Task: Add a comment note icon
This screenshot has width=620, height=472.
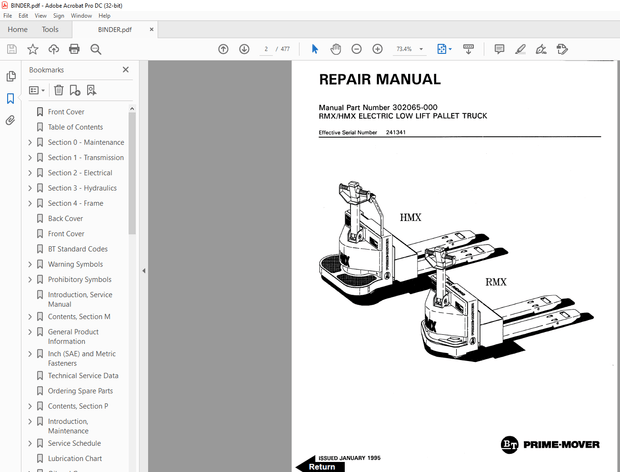Action: pos(499,49)
